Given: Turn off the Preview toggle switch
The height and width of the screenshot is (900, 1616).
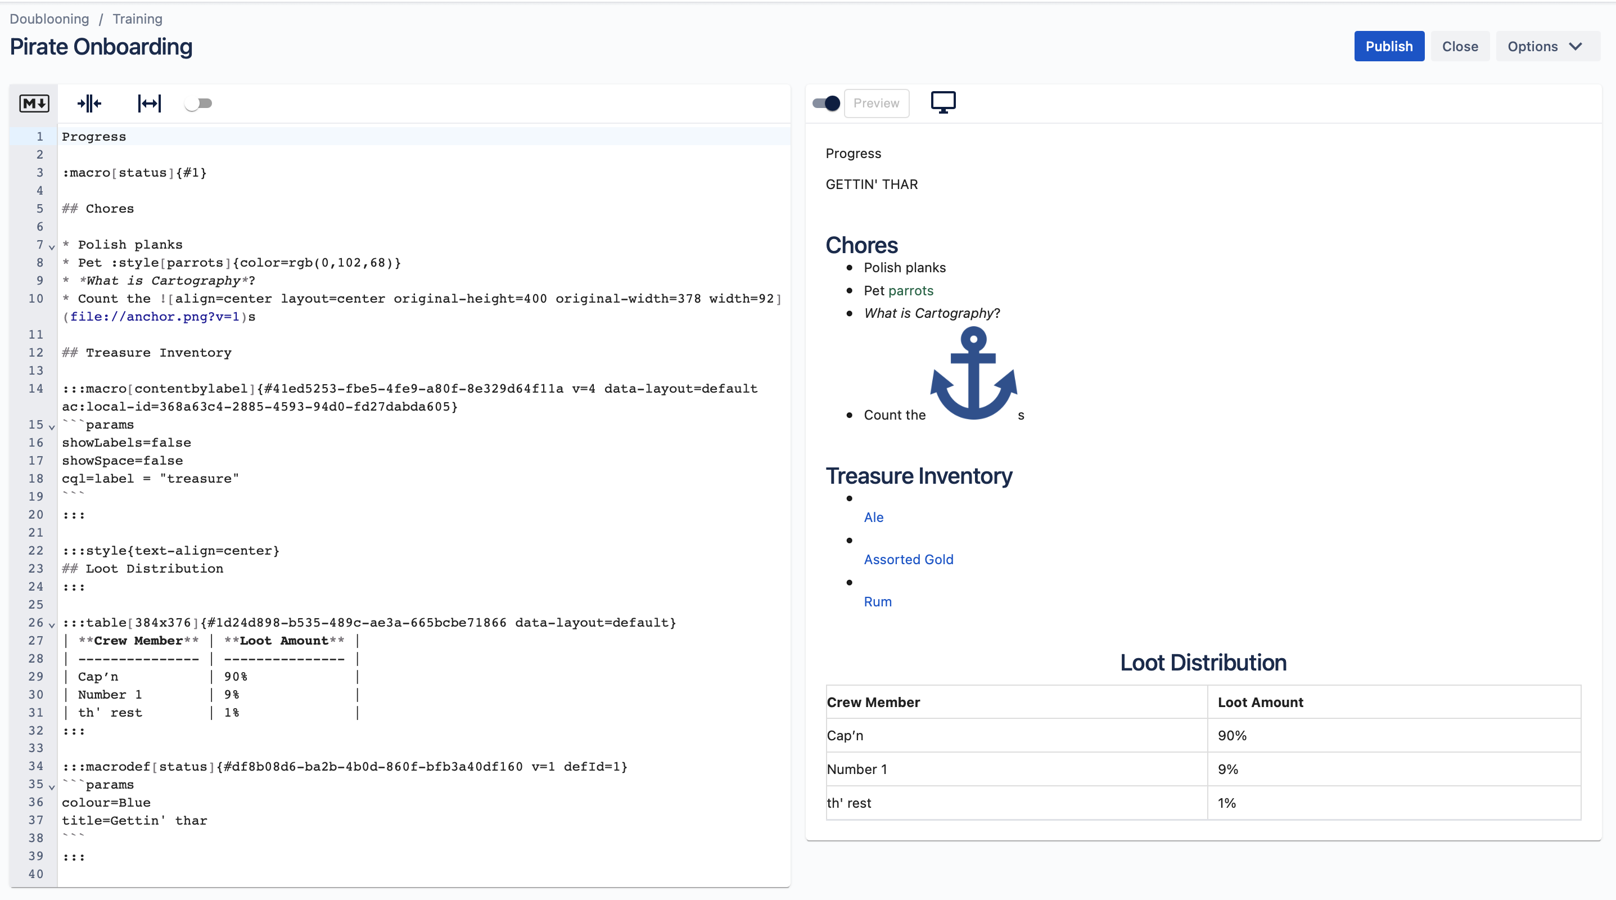Looking at the screenshot, I should point(826,103).
